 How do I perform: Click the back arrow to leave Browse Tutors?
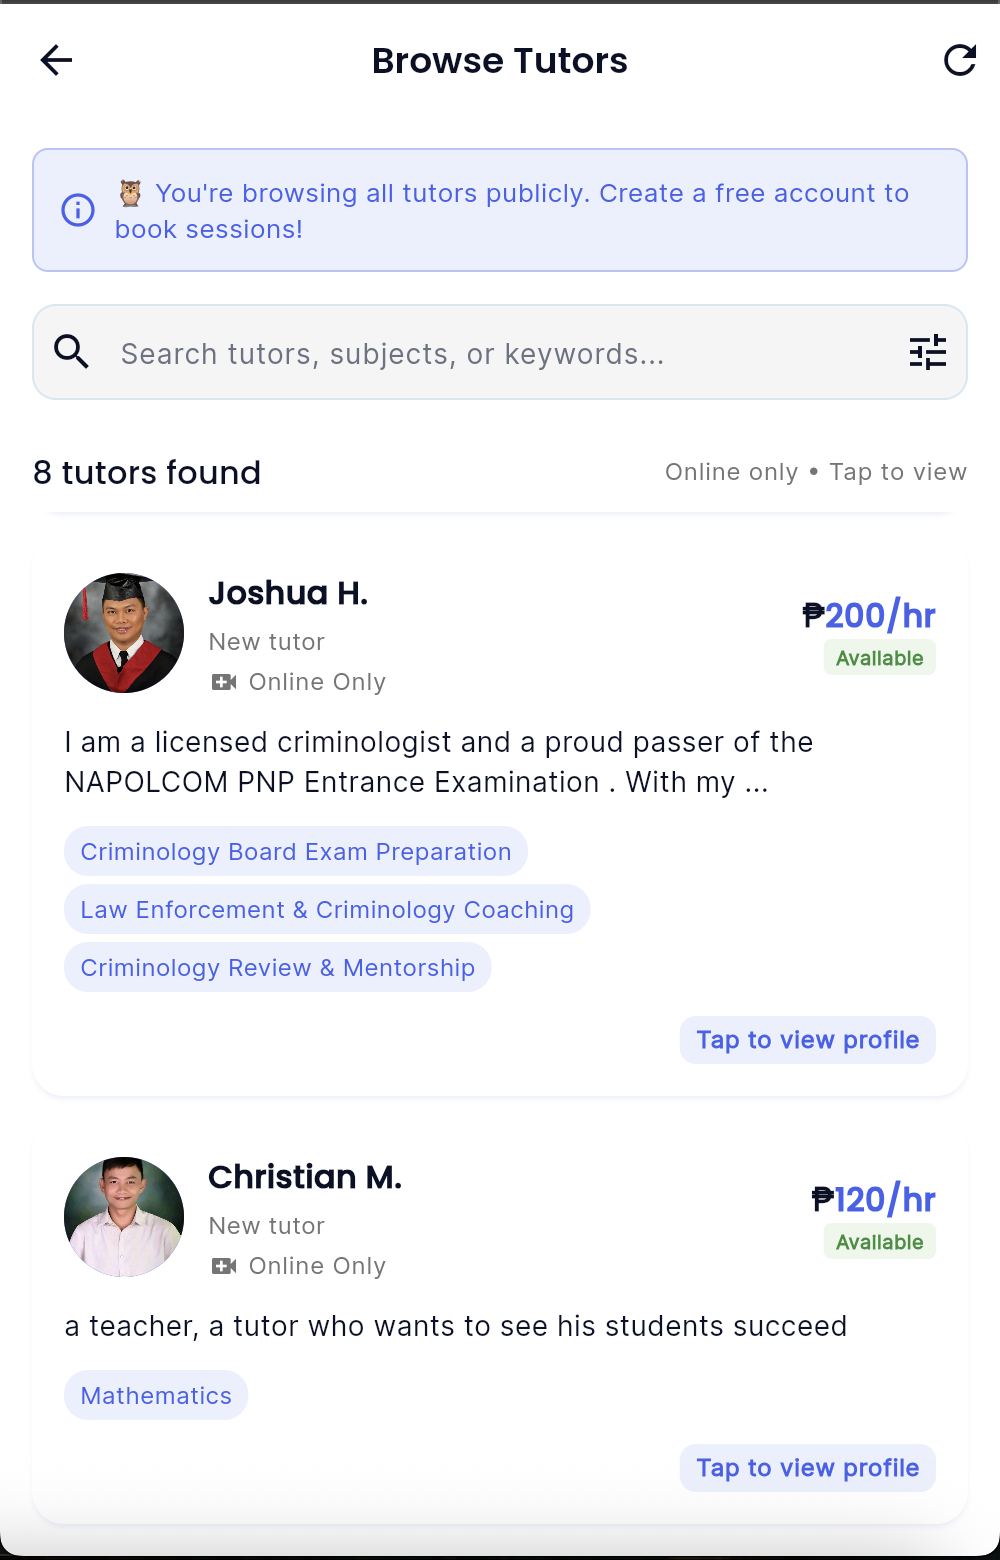57,60
